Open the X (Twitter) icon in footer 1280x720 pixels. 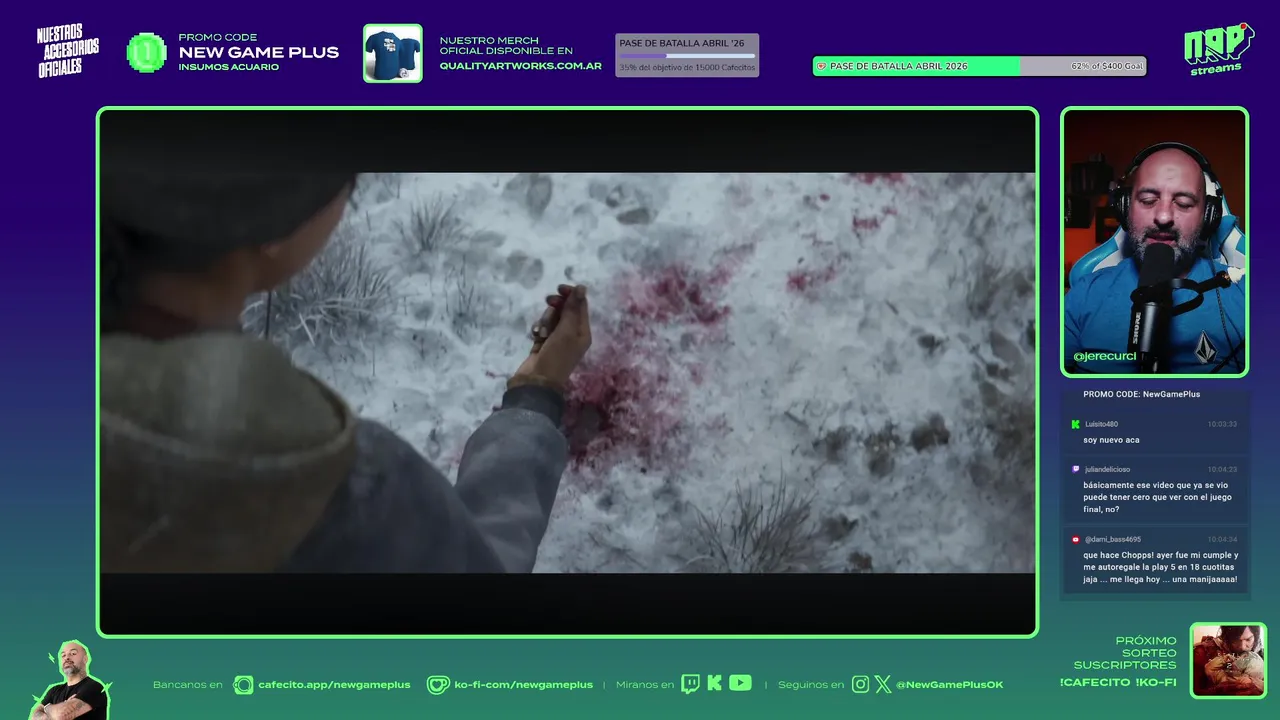click(883, 685)
